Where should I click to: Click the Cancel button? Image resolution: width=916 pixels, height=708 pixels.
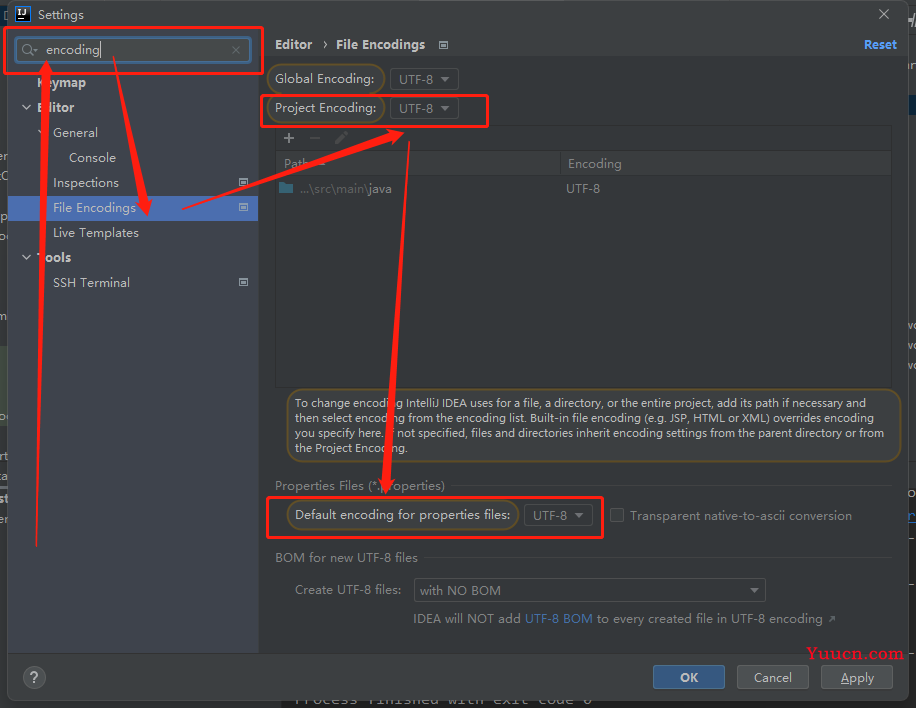click(772, 677)
